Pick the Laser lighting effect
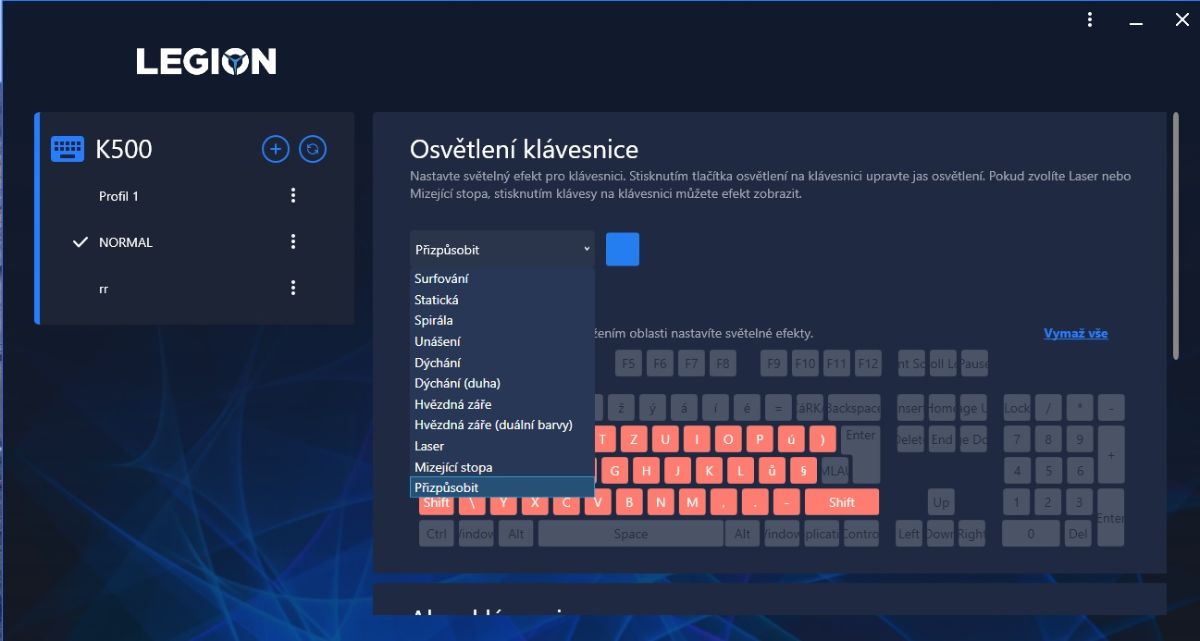 pos(430,446)
